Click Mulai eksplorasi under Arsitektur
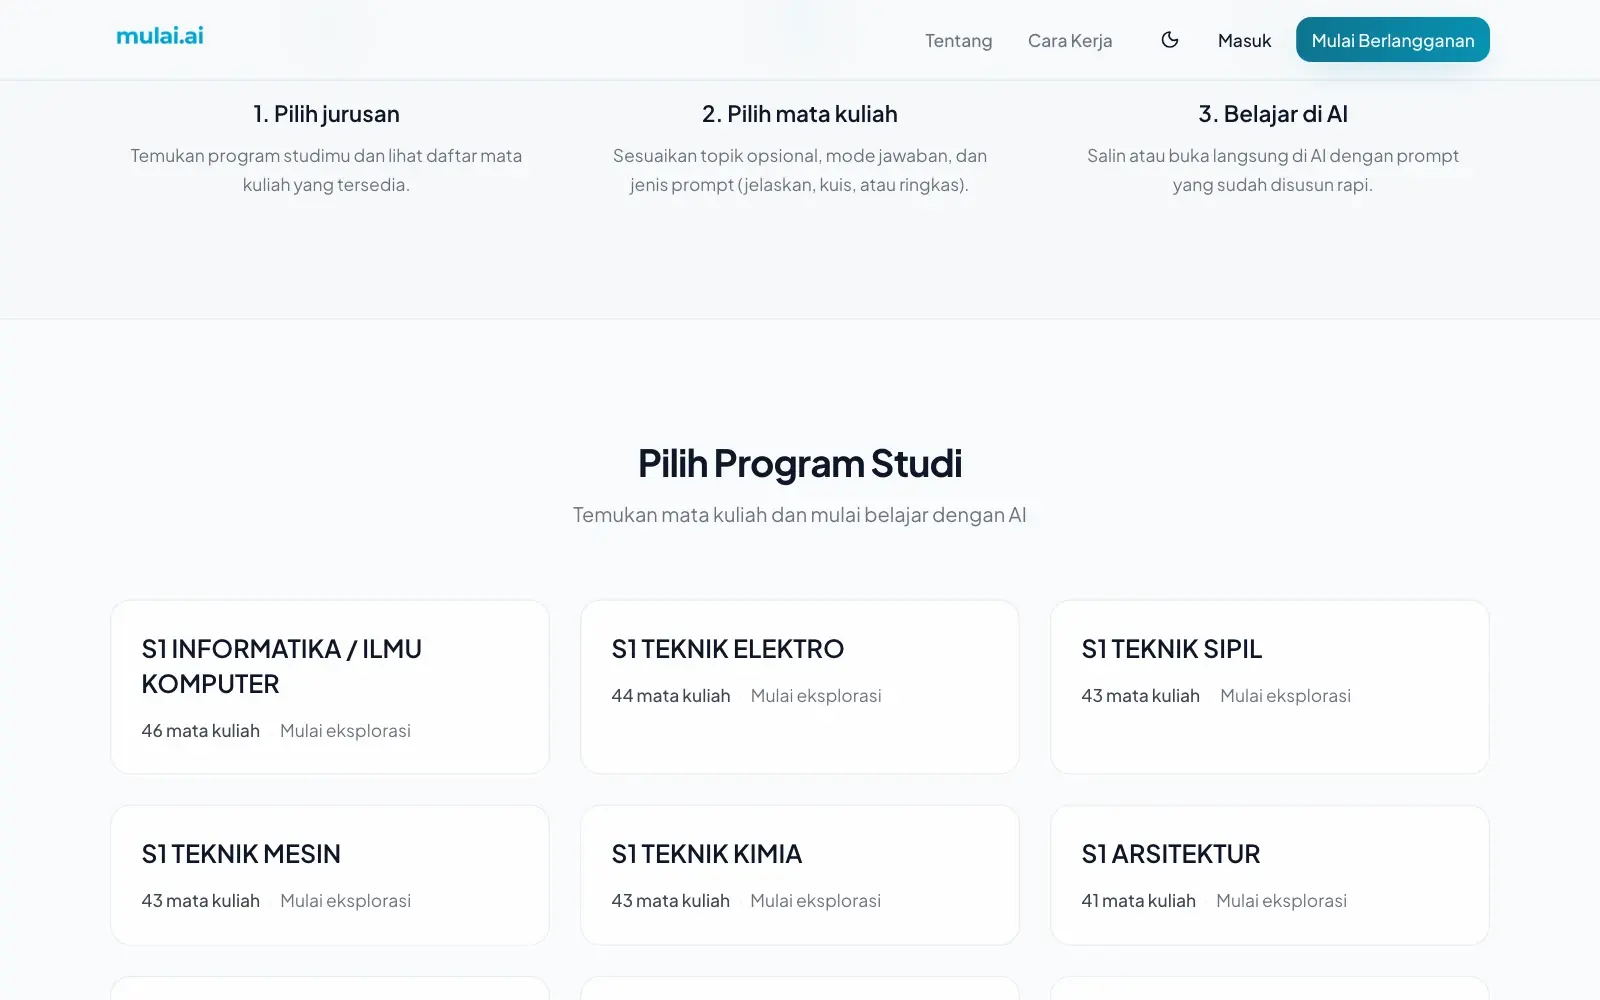 pyautogui.click(x=1281, y=901)
